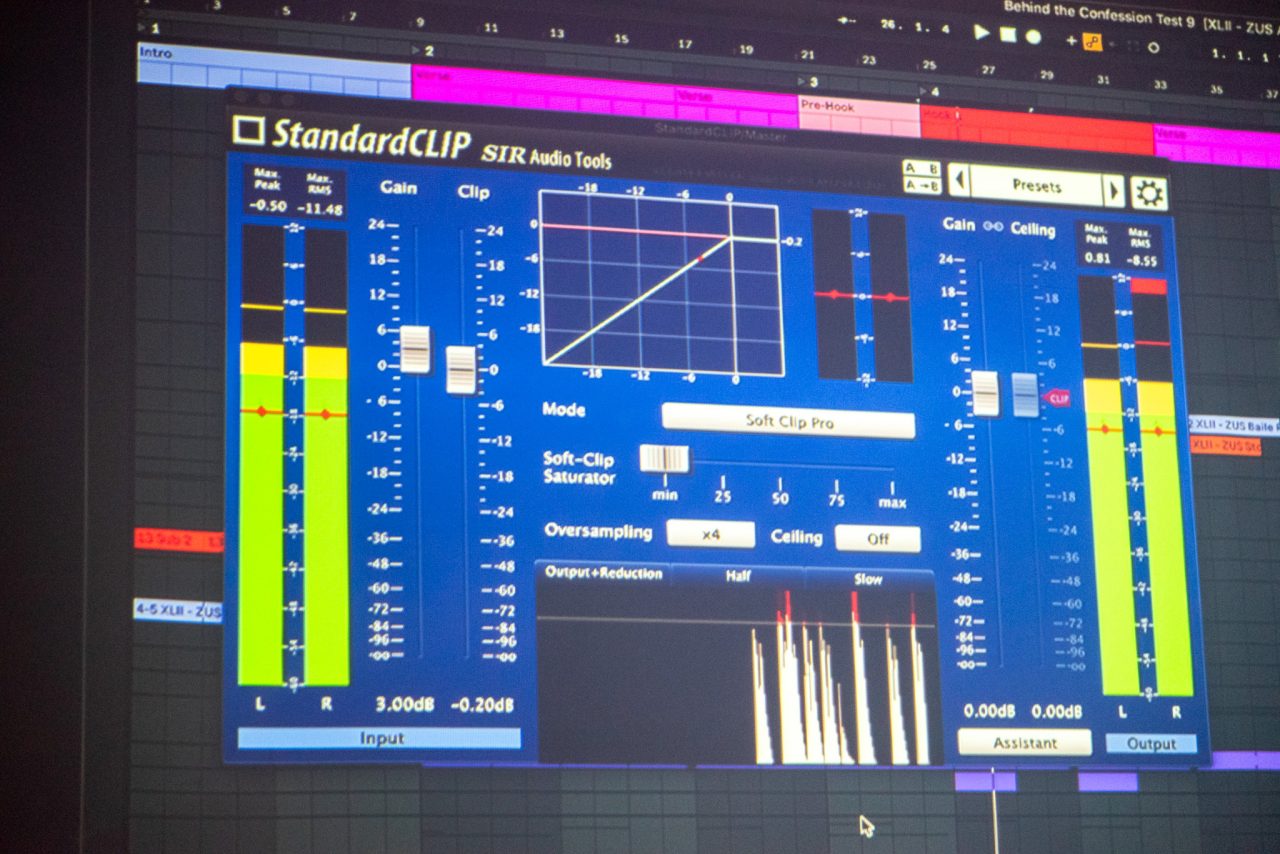Open the Oversampling x4 dropdown
This screenshot has width=1280, height=854.
coord(710,534)
